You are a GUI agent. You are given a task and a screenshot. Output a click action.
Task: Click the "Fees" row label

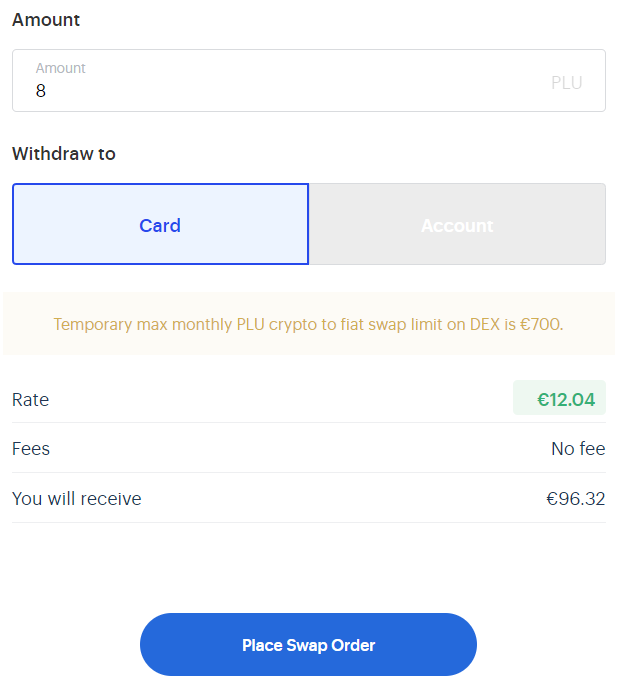pyautogui.click(x=31, y=449)
